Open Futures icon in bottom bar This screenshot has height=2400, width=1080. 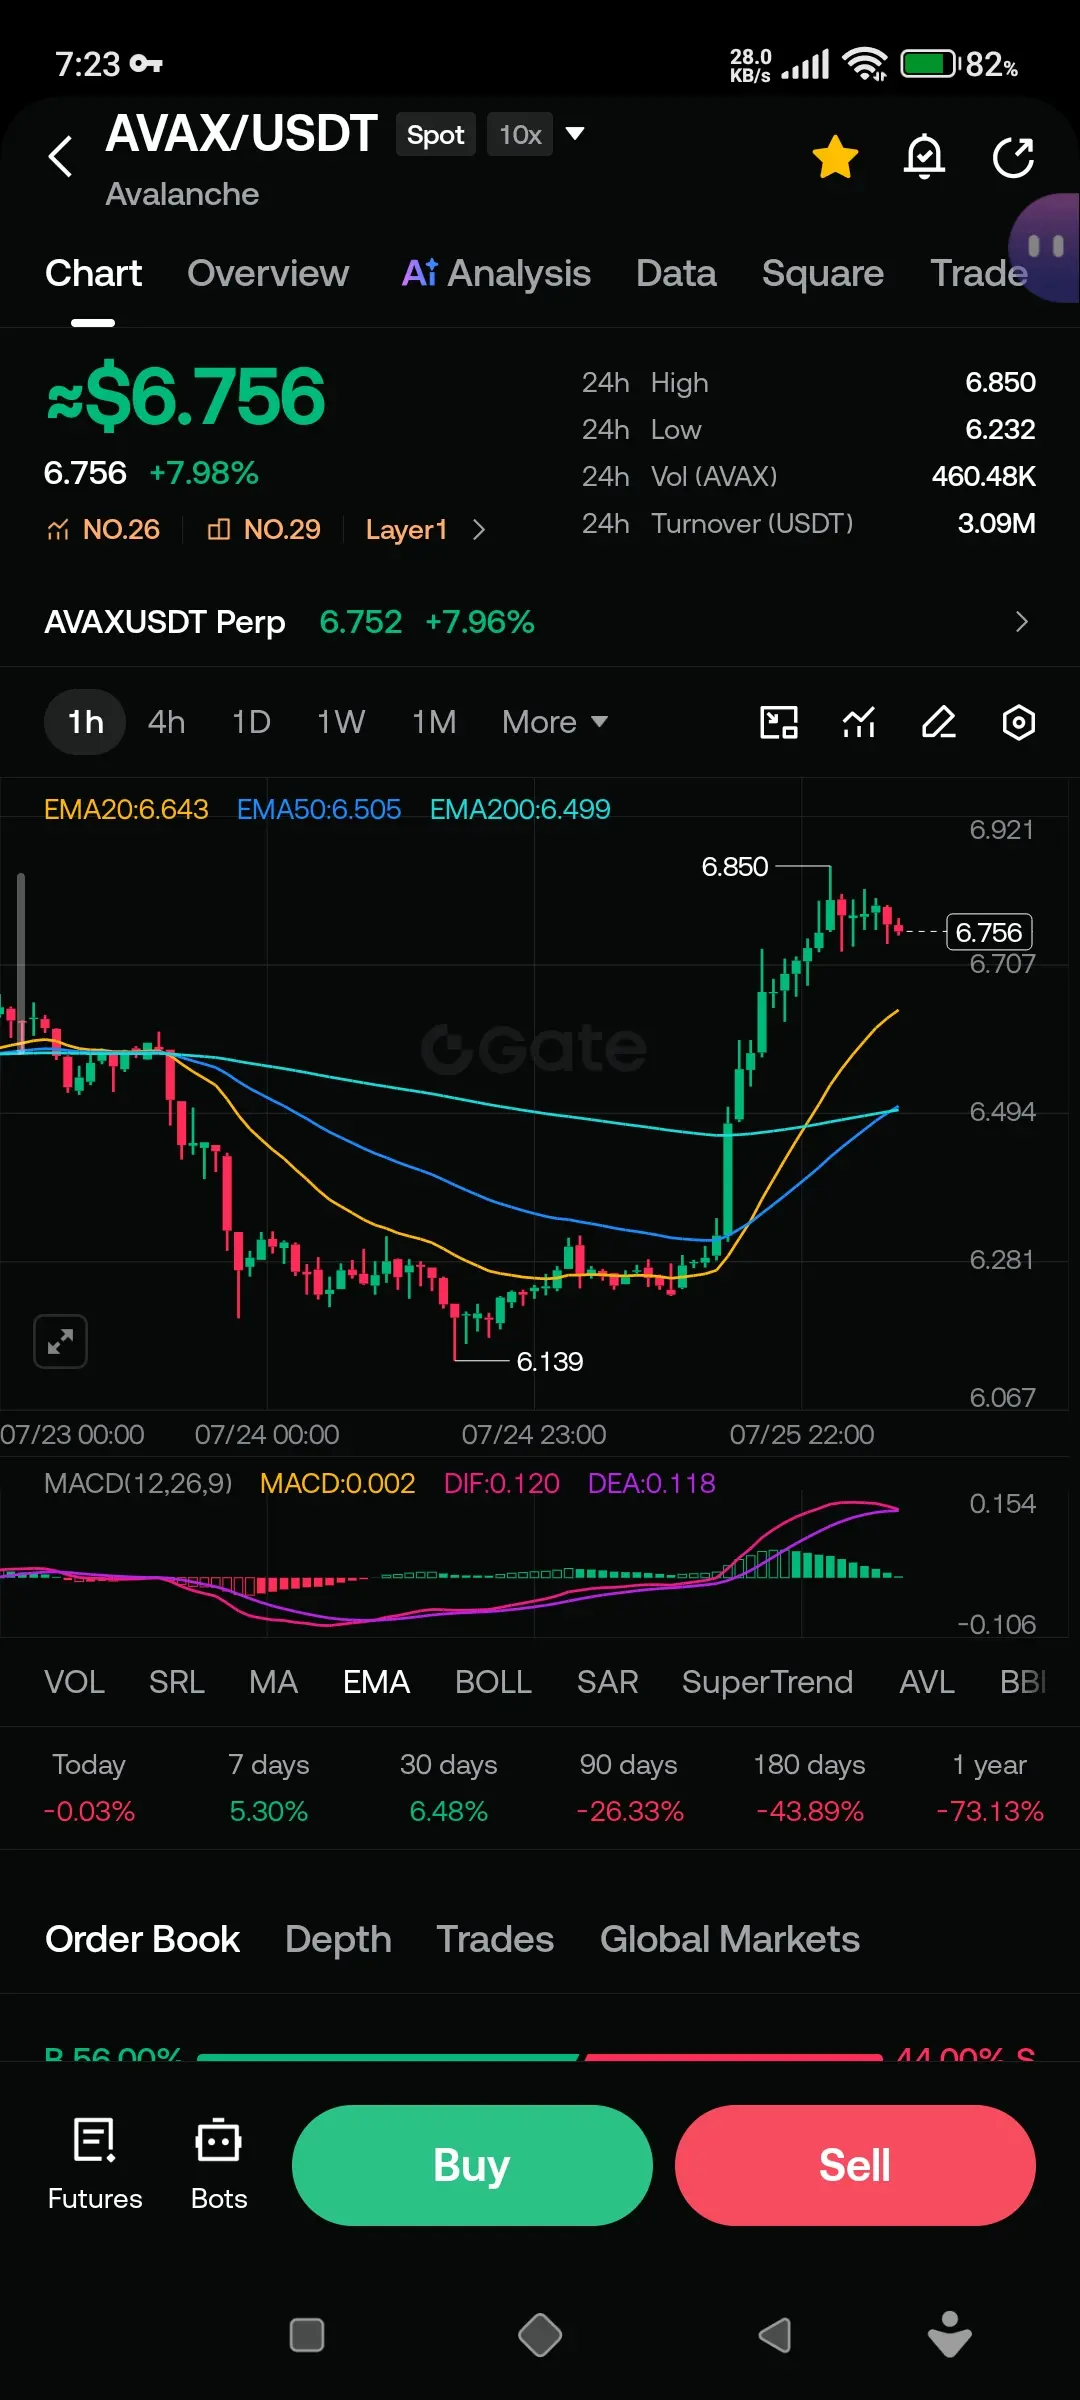coord(95,2165)
